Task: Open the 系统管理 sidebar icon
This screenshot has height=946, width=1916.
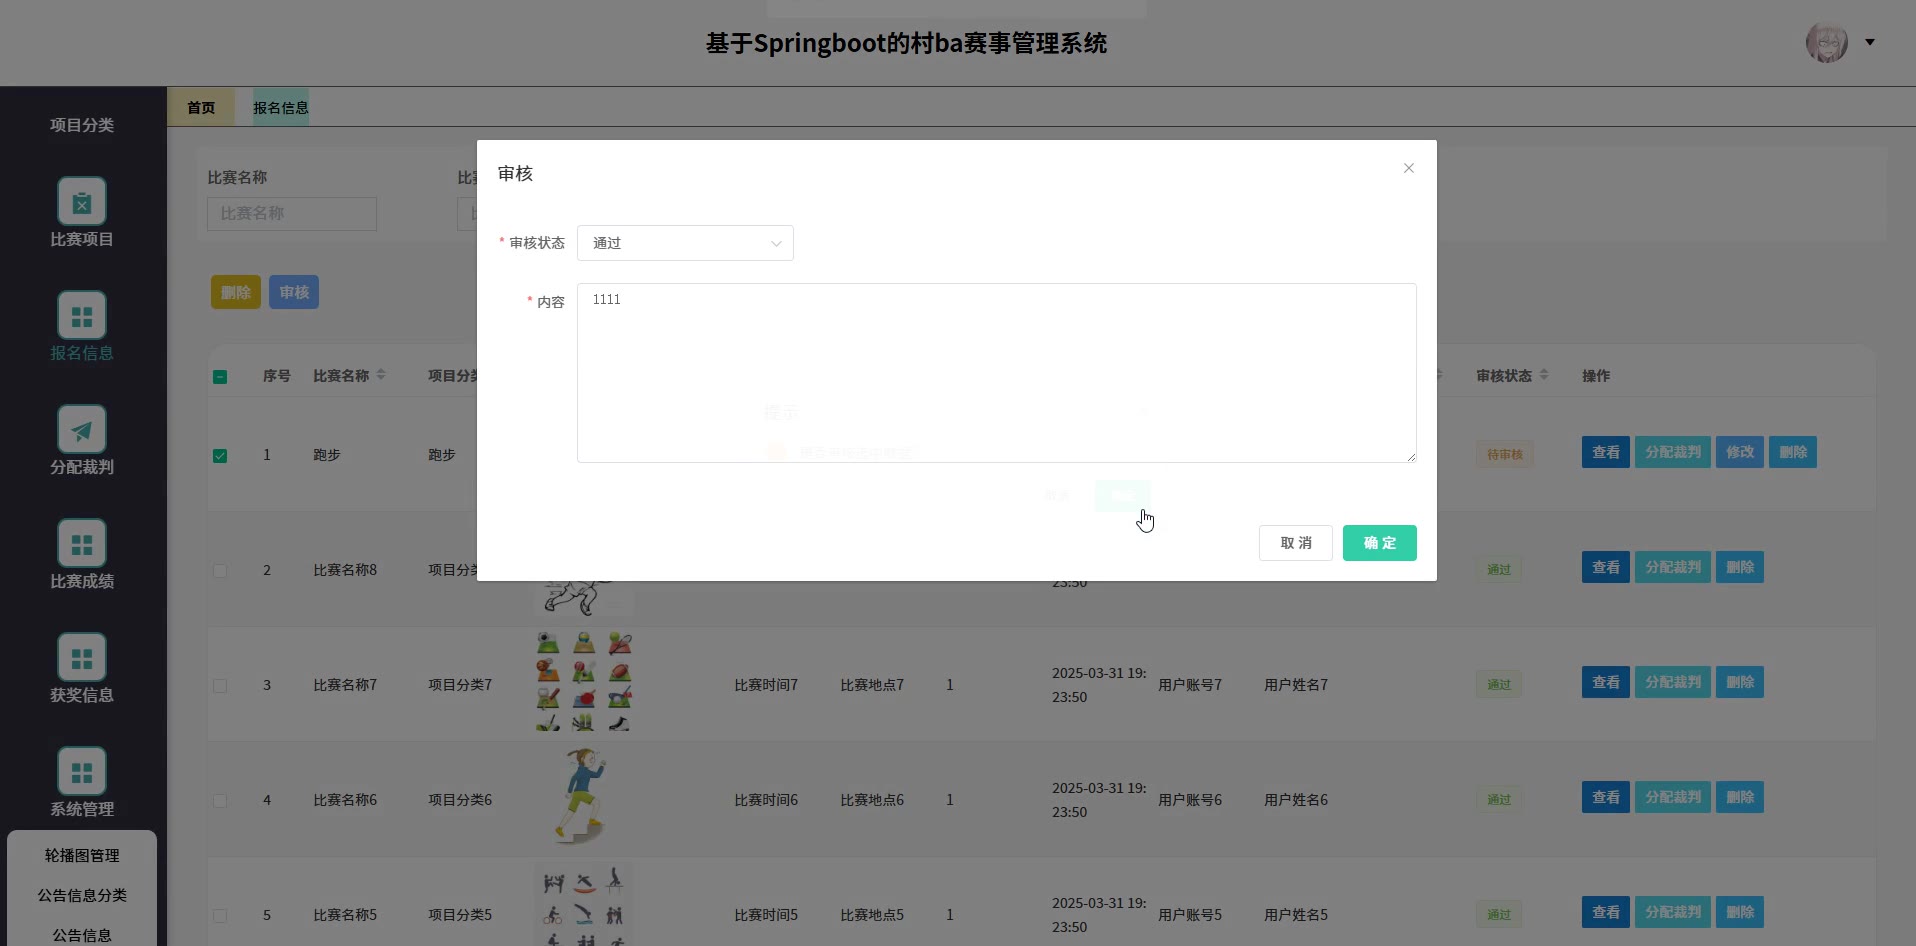Action: click(x=82, y=772)
